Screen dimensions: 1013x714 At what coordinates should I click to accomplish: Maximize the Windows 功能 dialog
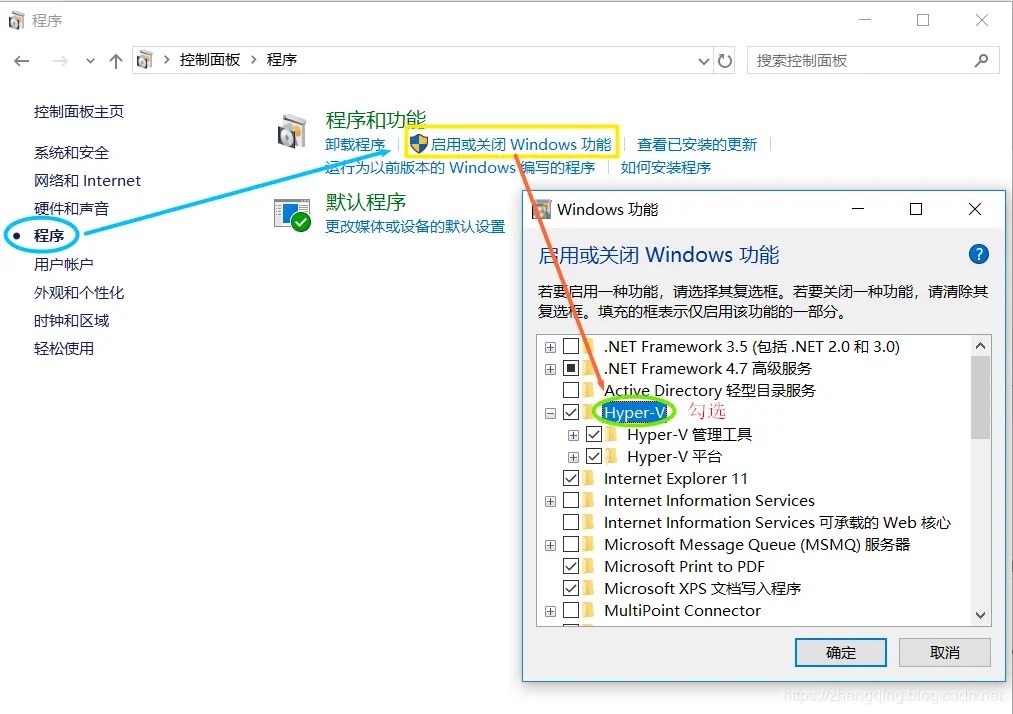point(915,209)
